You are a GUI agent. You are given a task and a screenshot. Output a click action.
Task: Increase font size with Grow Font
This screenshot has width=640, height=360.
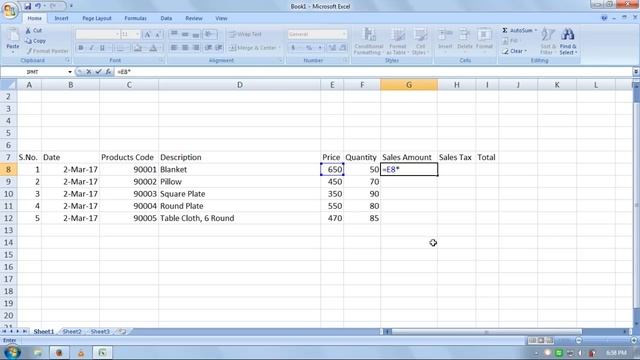click(148, 35)
